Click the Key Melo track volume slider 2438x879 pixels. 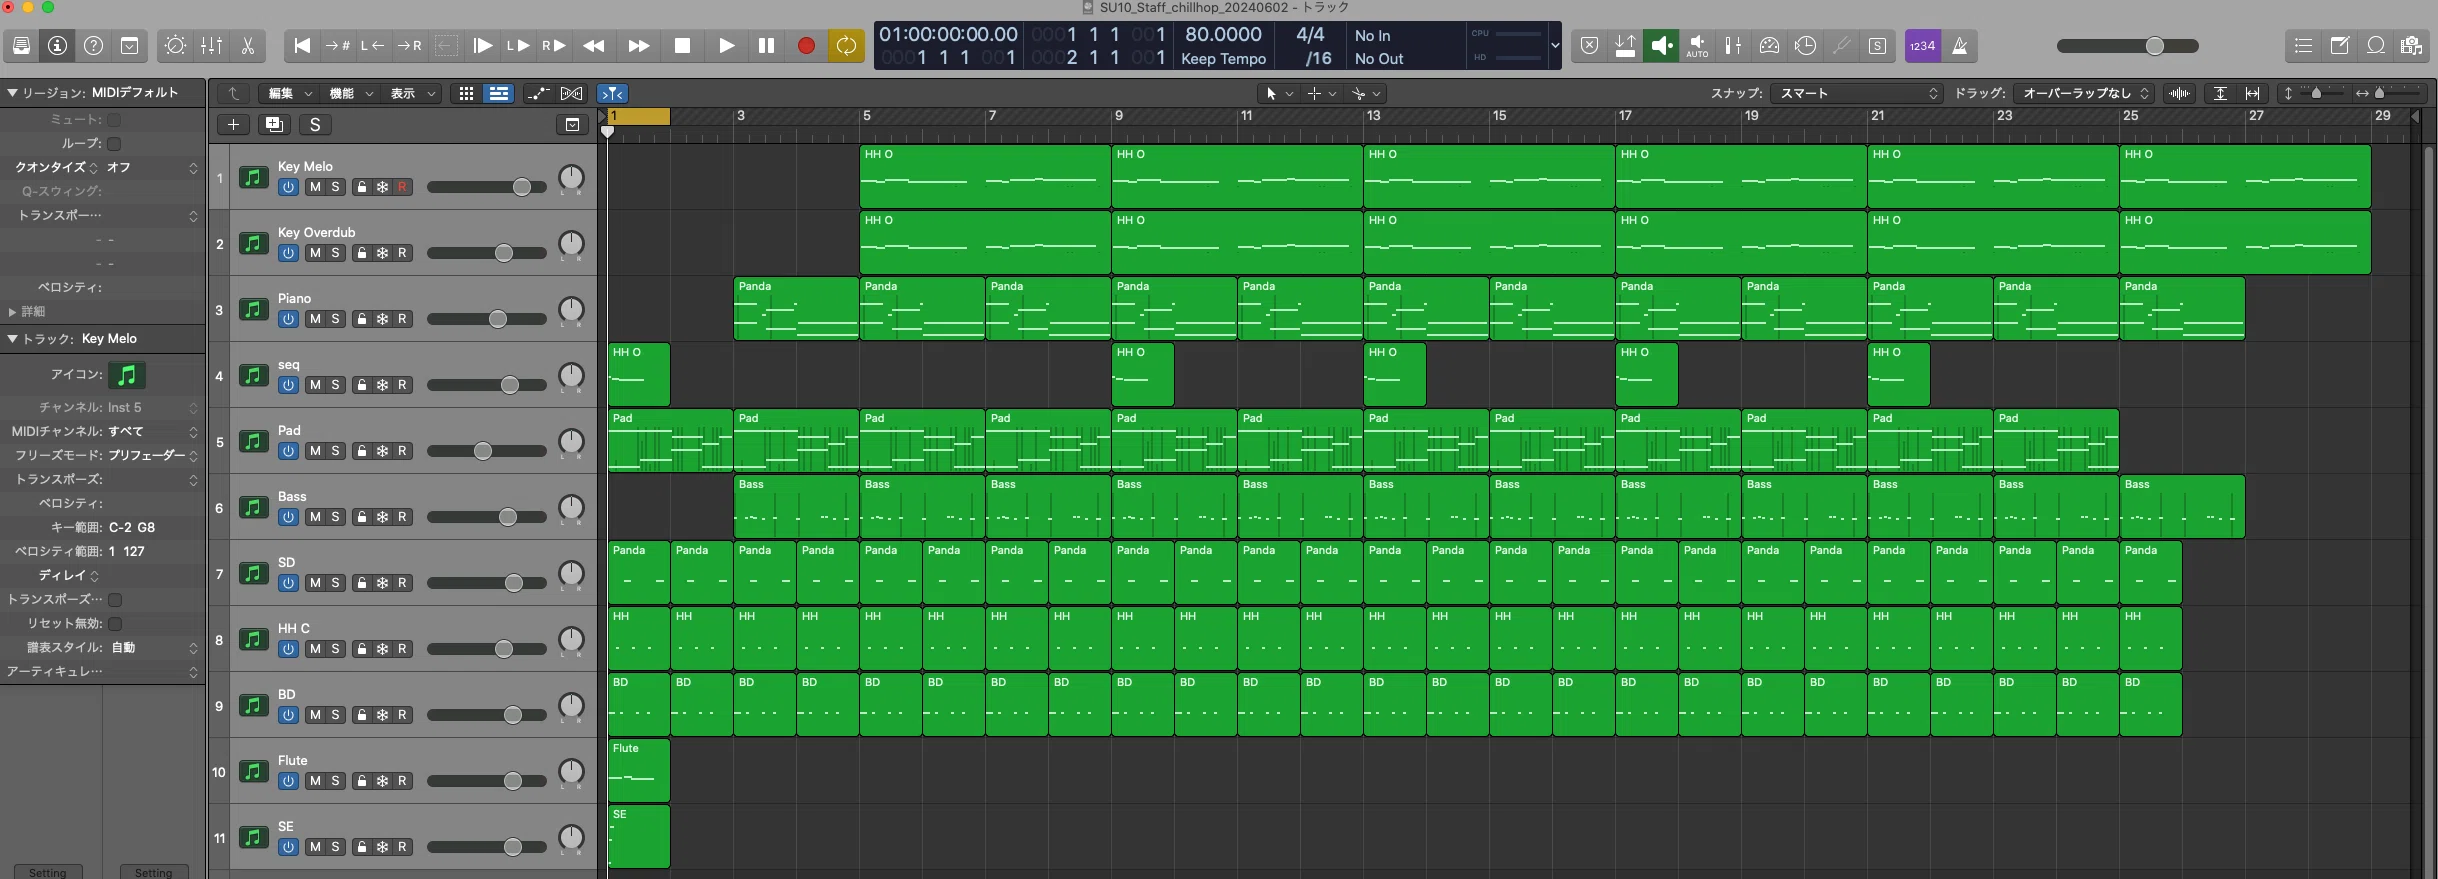pyautogui.click(x=487, y=187)
